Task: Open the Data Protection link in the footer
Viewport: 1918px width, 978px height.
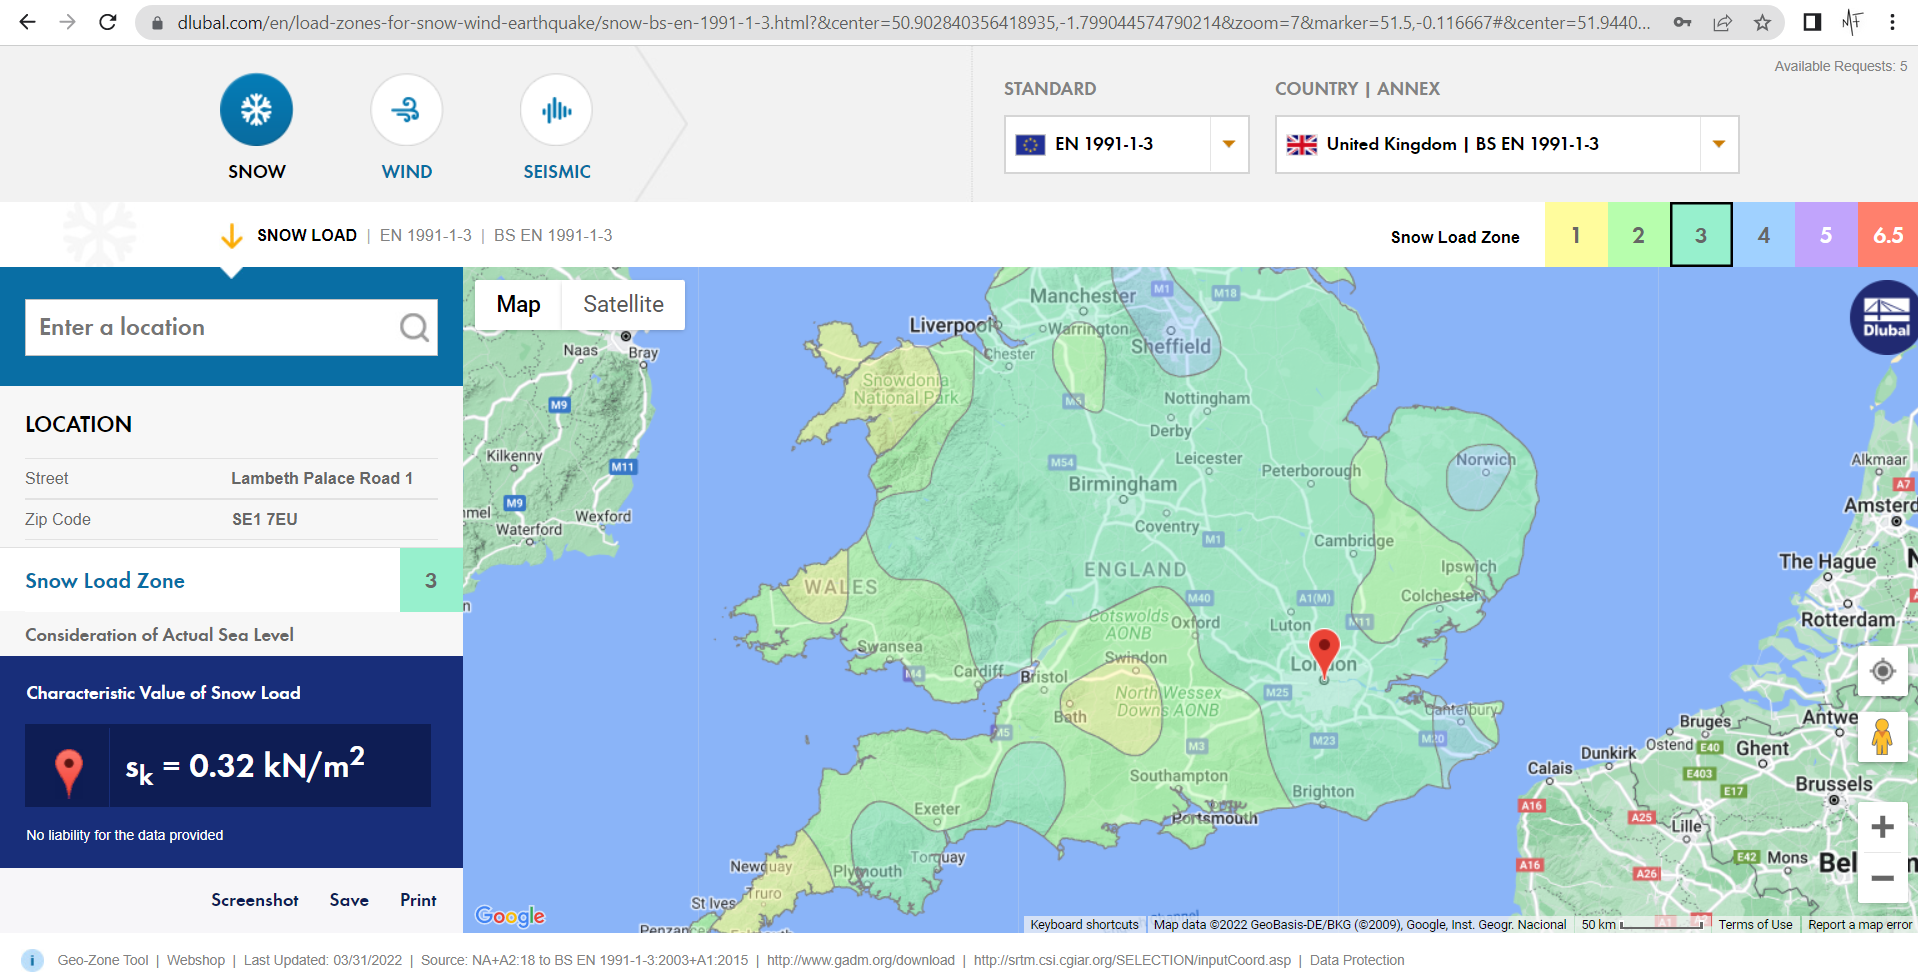Action: tap(1356, 960)
